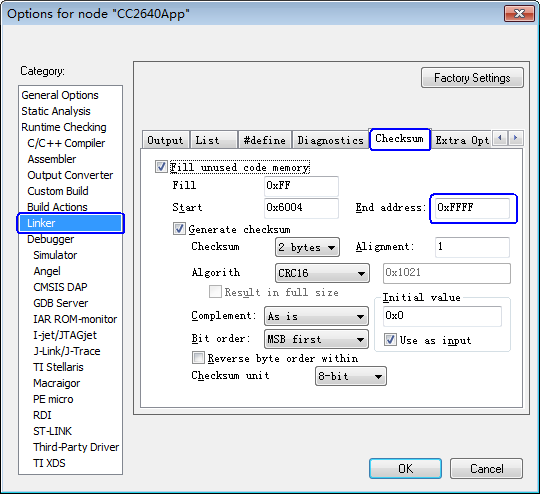Select Static Analysis category

tap(56, 111)
